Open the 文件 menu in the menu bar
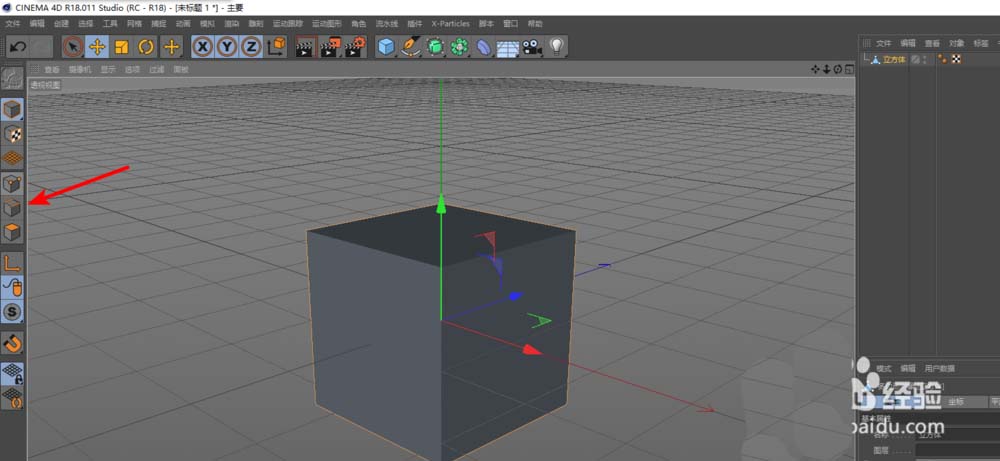The width and height of the screenshot is (1000, 461). [12, 22]
